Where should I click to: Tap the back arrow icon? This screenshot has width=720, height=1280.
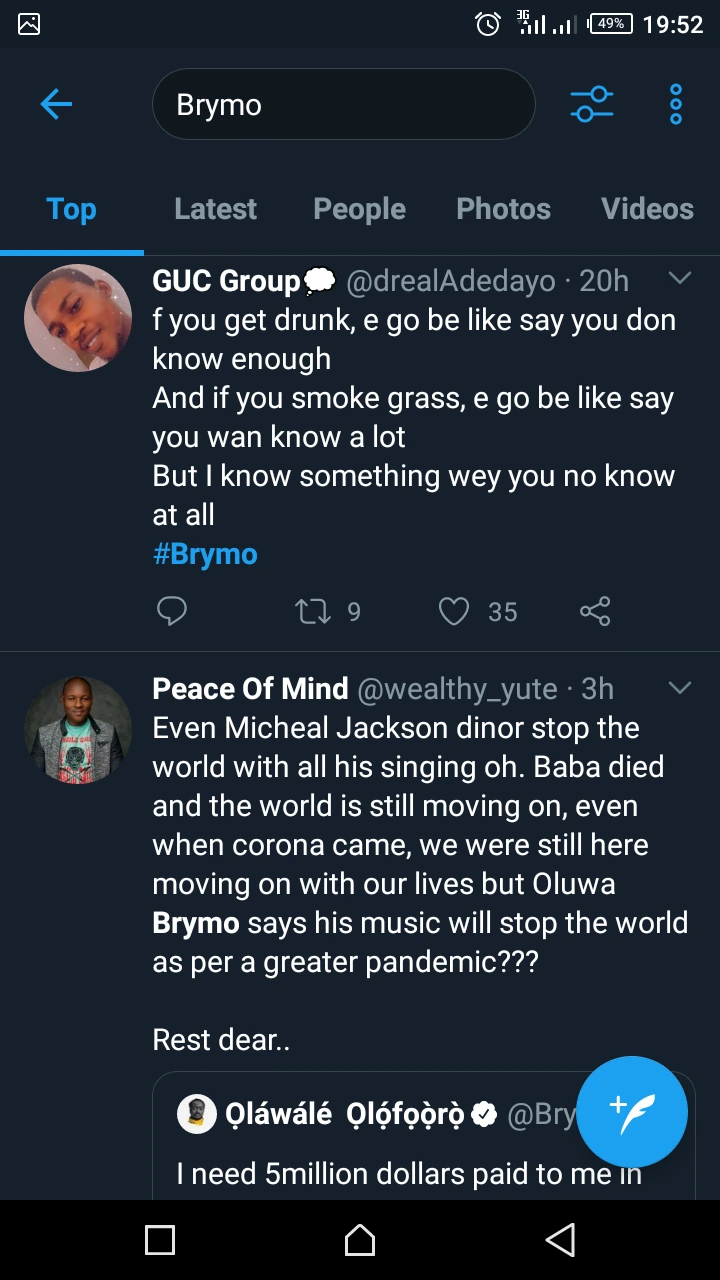[x=56, y=104]
